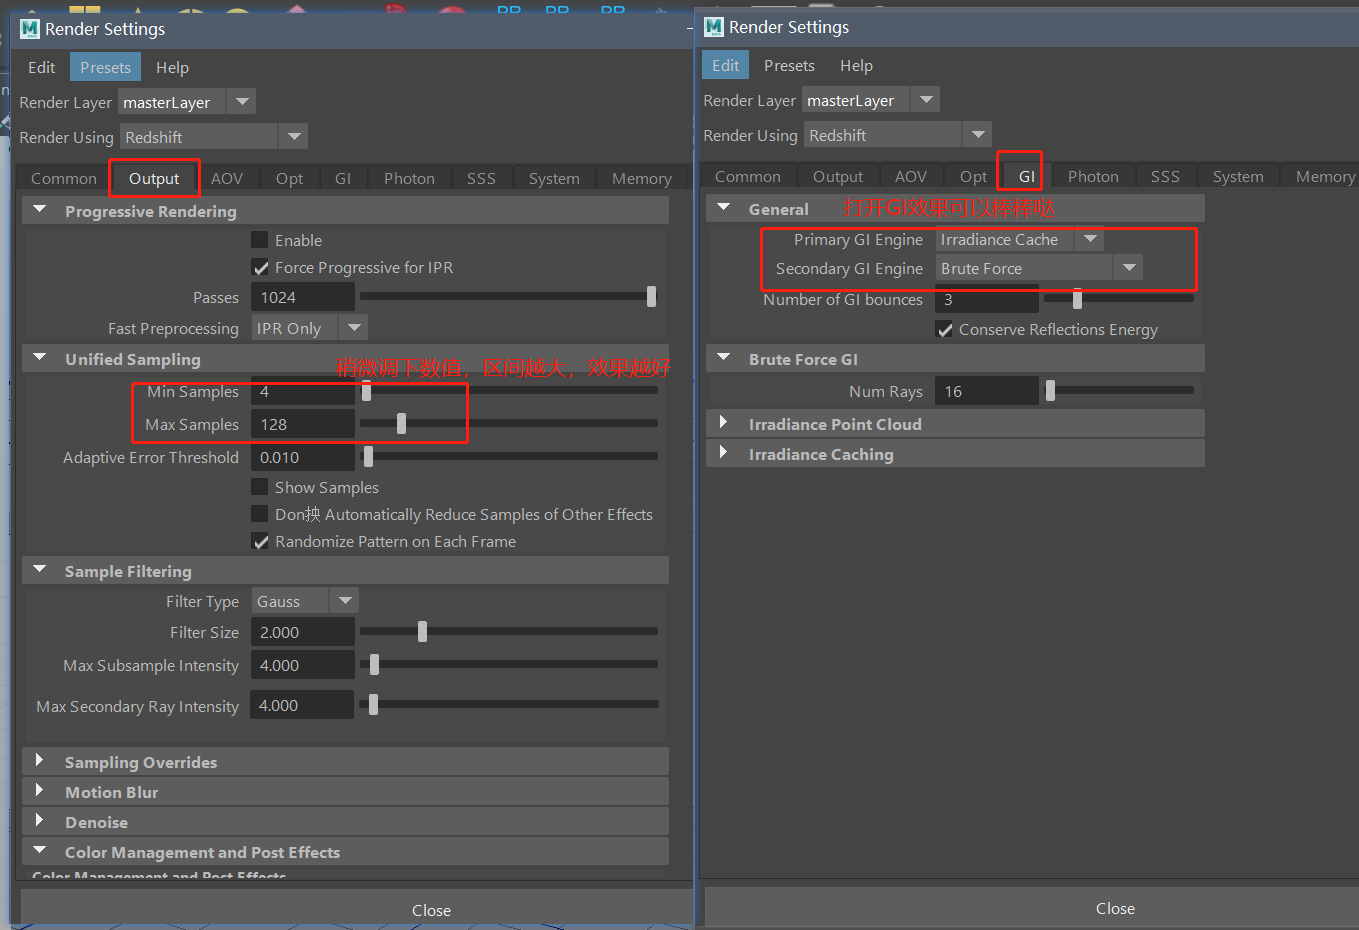
Task: Collapse the Unified Sampling section
Action: tap(40, 358)
